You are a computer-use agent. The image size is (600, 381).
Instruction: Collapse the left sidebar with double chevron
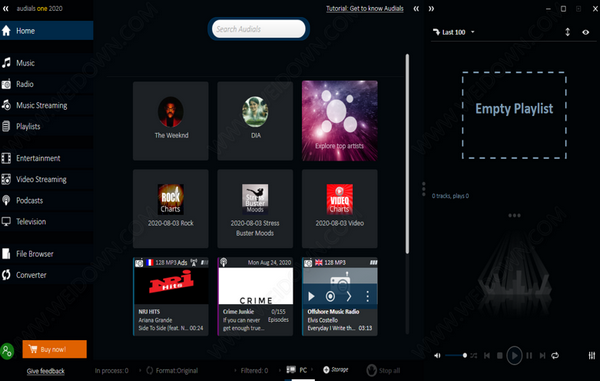[x=5, y=8]
